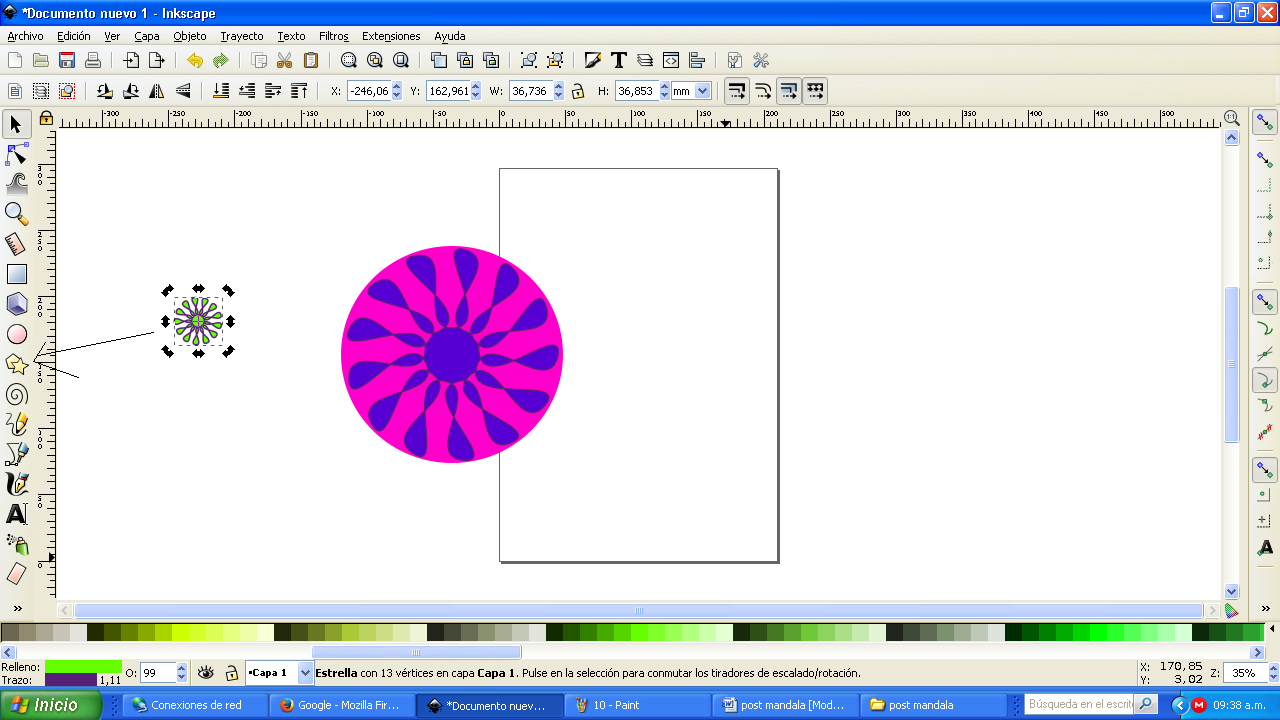The width and height of the screenshot is (1280, 720).
Task: Select the Spiral tool
Action: (16, 395)
